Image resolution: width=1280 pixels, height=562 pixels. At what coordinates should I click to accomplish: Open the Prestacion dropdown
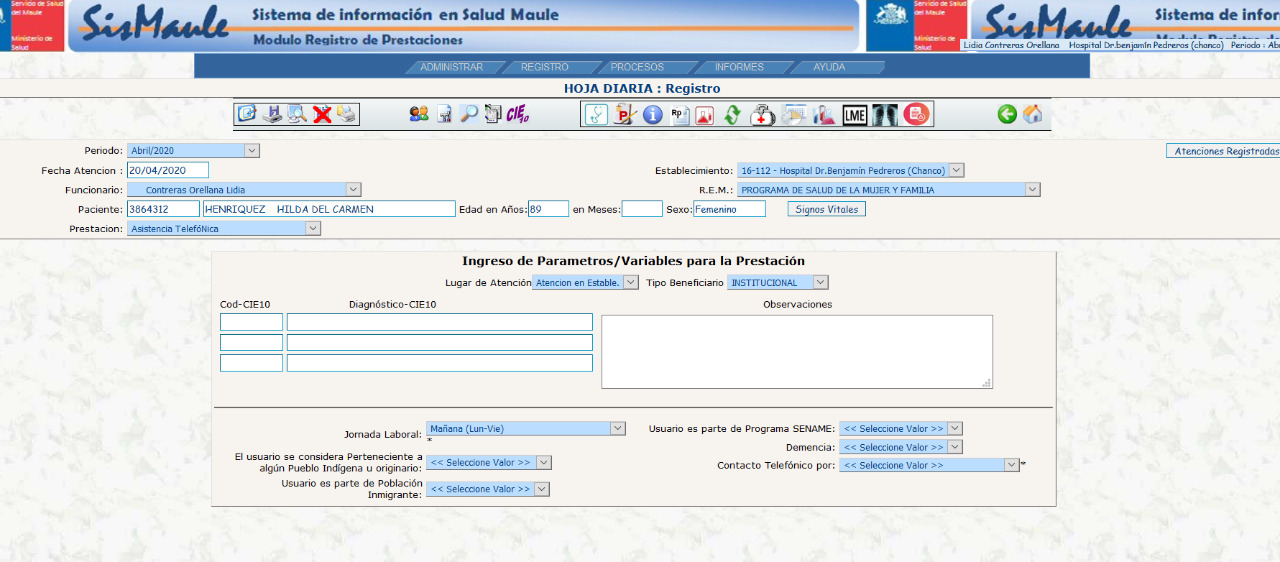pos(313,228)
